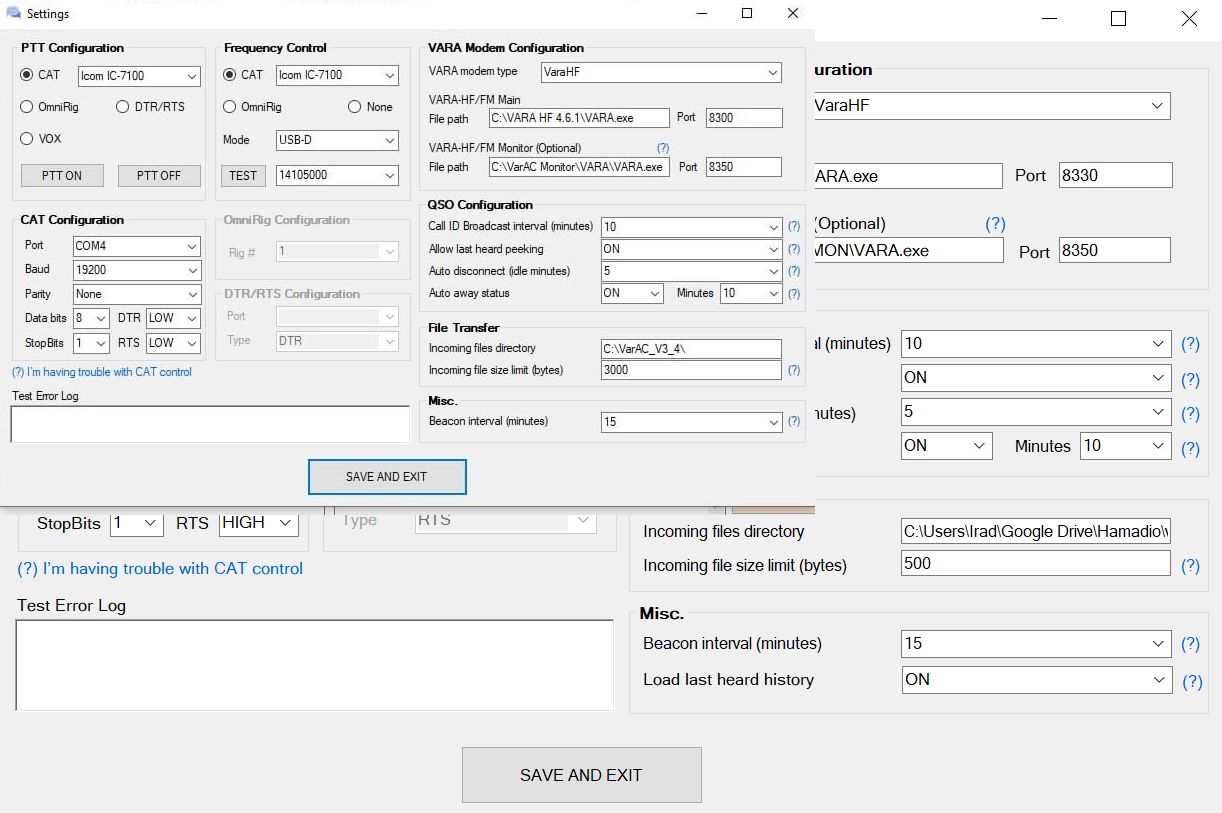Viewport: 1222px width, 813px height.
Task: Click help icon next to 3000-byte file size limit
Action: [x=794, y=370]
